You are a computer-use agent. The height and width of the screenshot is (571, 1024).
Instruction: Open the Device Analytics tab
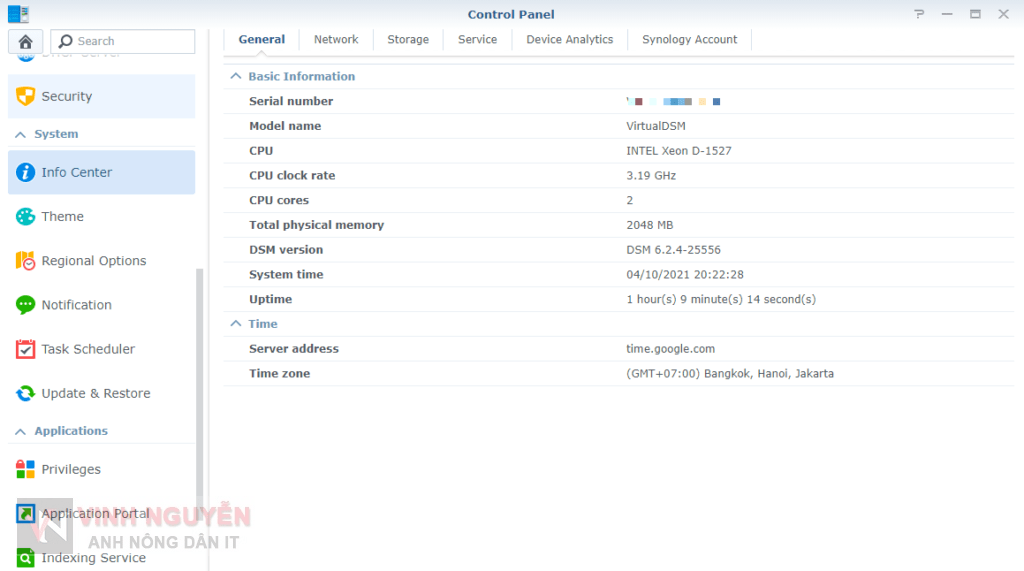coord(569,39)
